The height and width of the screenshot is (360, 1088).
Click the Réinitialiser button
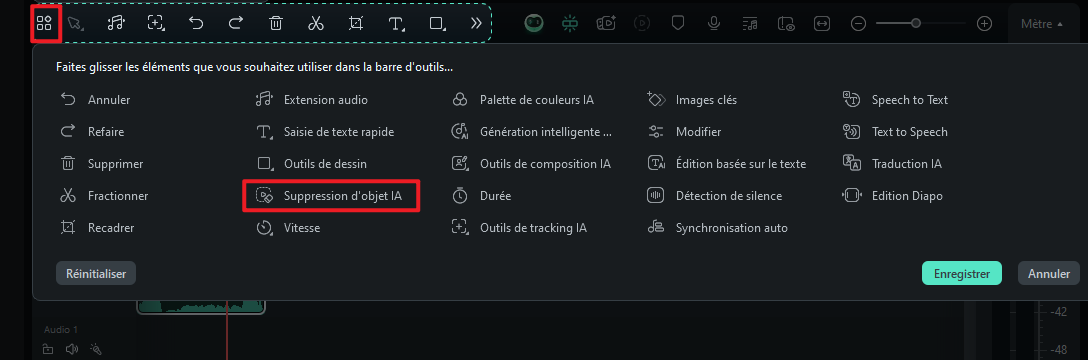tap(96, 273)
